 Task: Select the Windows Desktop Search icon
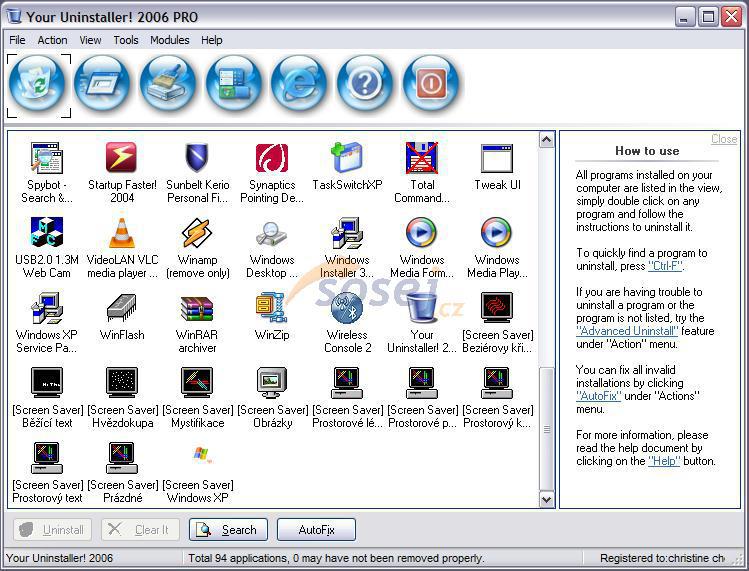[271, 233]
